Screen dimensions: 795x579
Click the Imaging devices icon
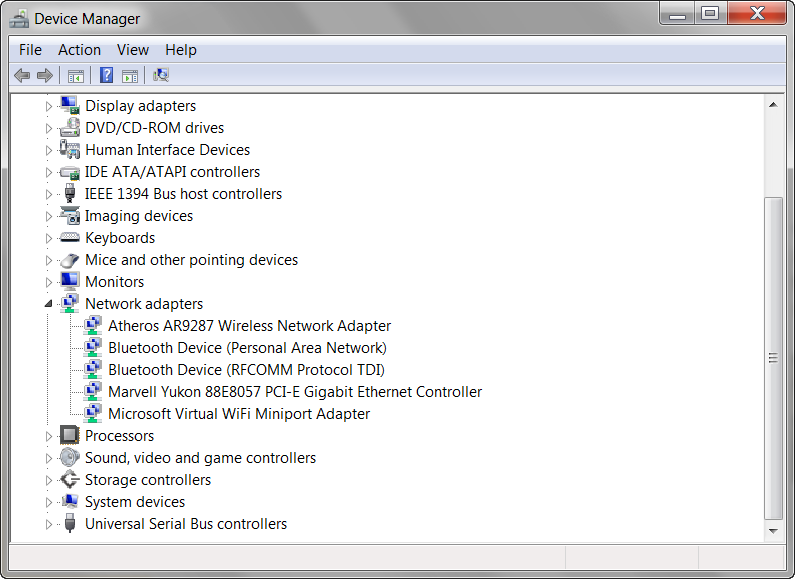point(69,215)
